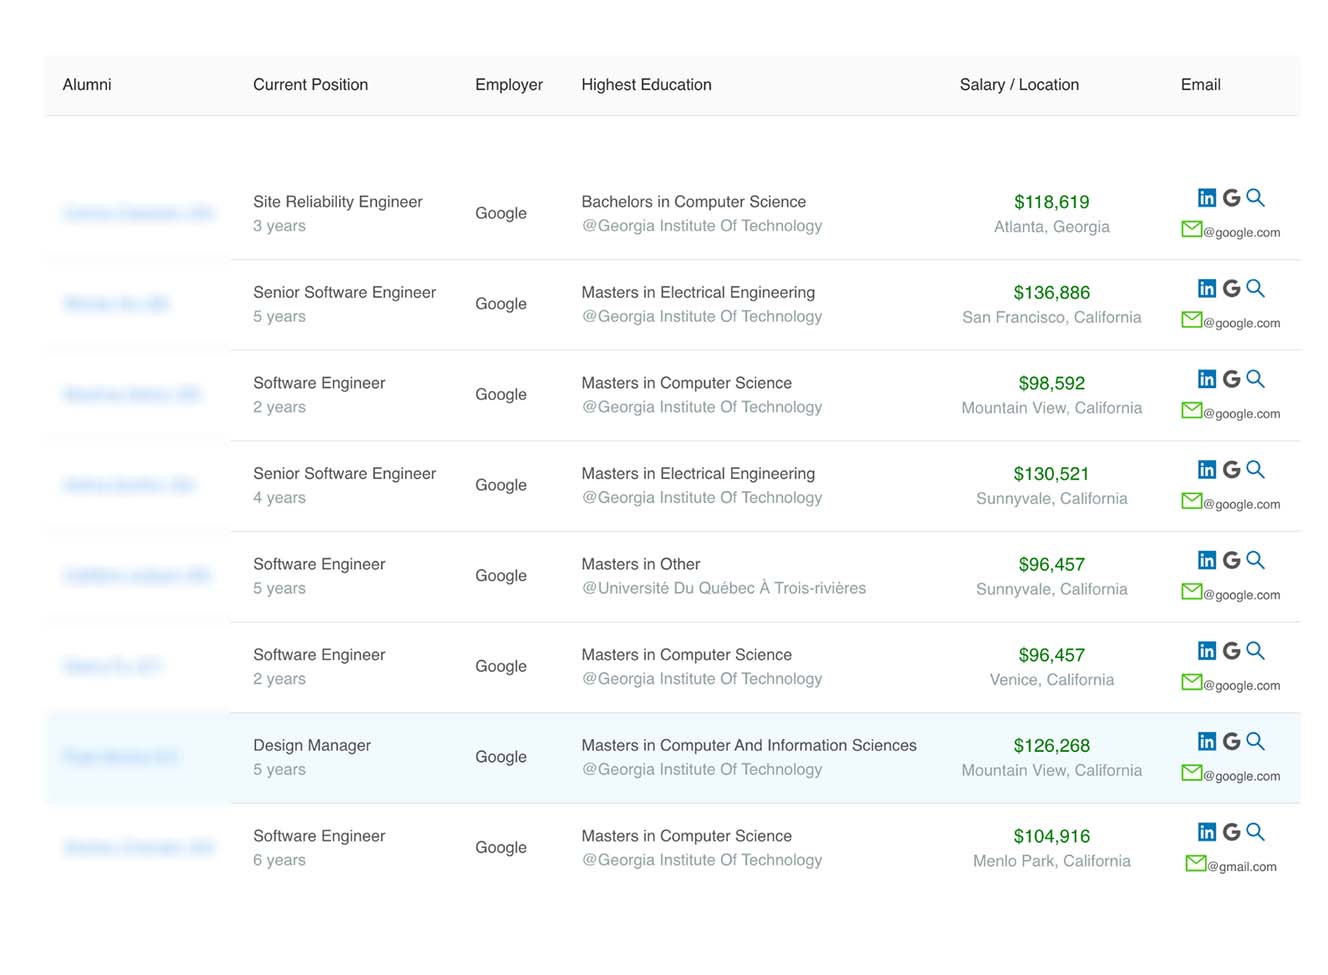The height and width of the screenshot is (975, 1328).
Task: Open LinkedIn icon for Site Reliability Engineer row
Action: [x=1207, y=198]
